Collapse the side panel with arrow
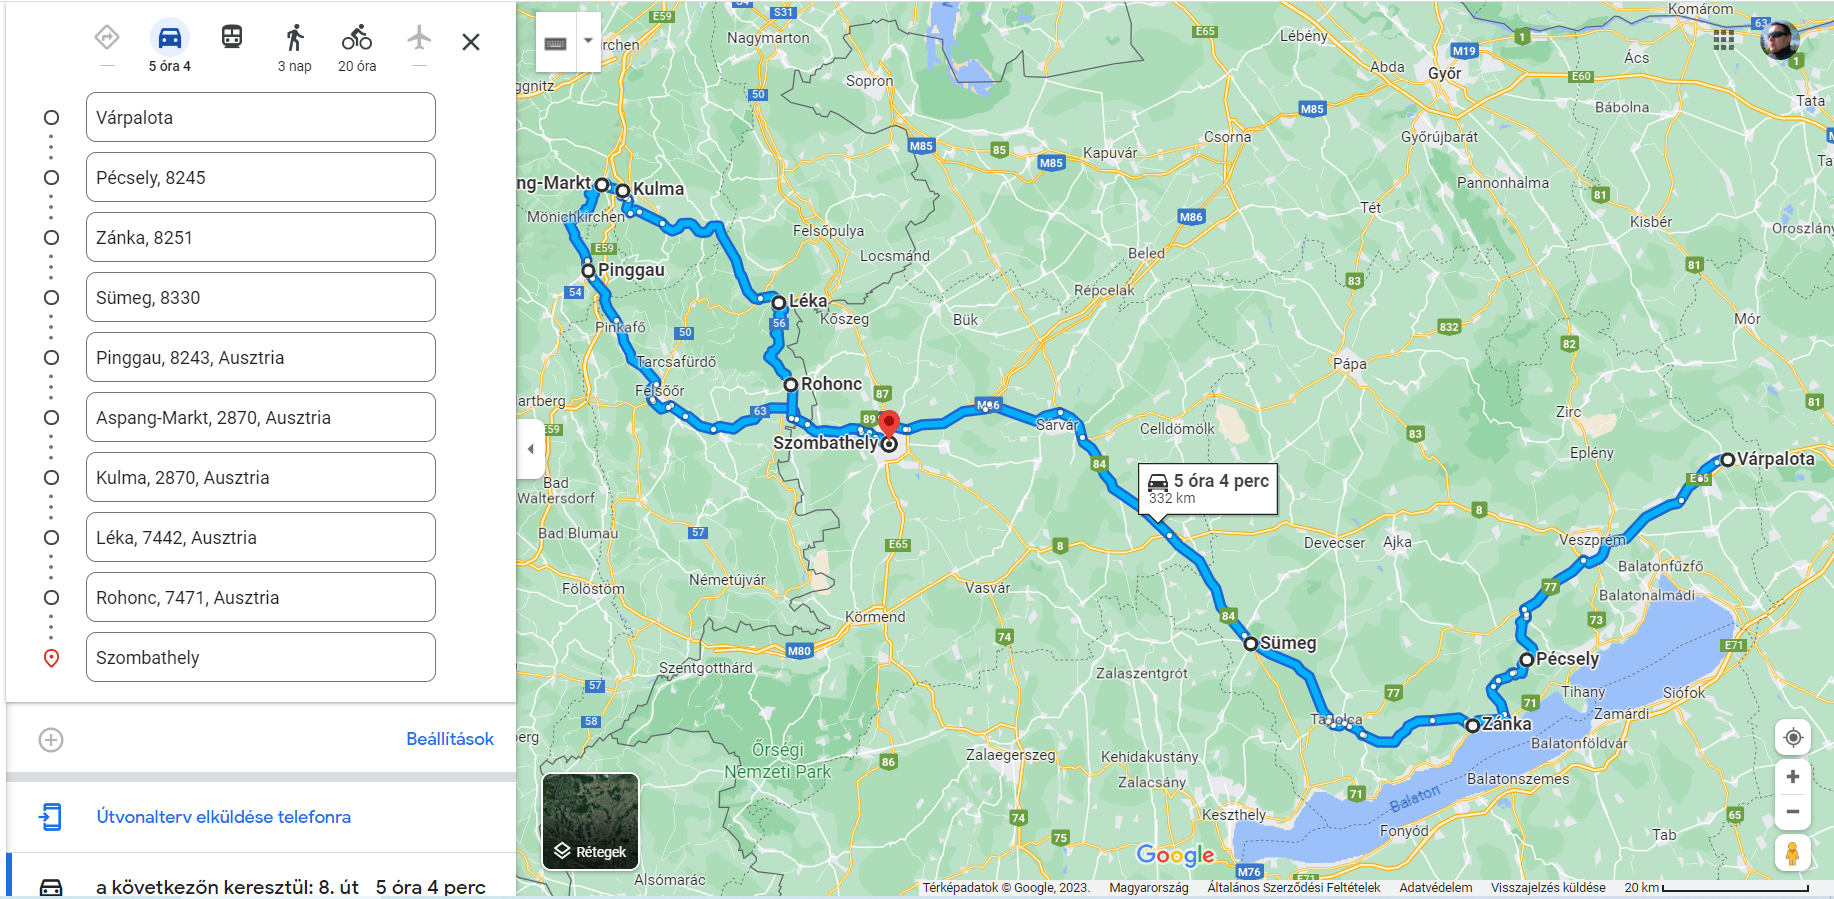The height and width of the screenshot is (899, 1834). (x=530, y=449)
